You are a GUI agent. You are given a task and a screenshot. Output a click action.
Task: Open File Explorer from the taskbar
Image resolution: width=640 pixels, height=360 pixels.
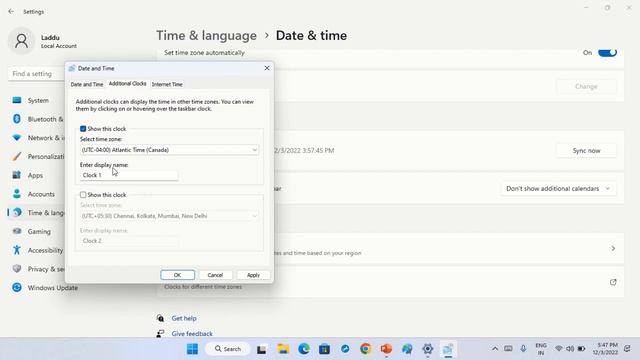click(283, 349)
